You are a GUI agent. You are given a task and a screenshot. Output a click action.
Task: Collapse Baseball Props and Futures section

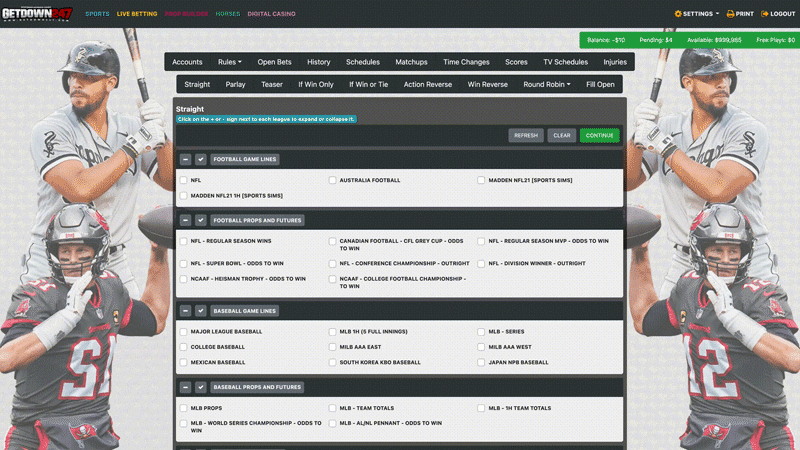pyautogui.click(x=185, y=387)
